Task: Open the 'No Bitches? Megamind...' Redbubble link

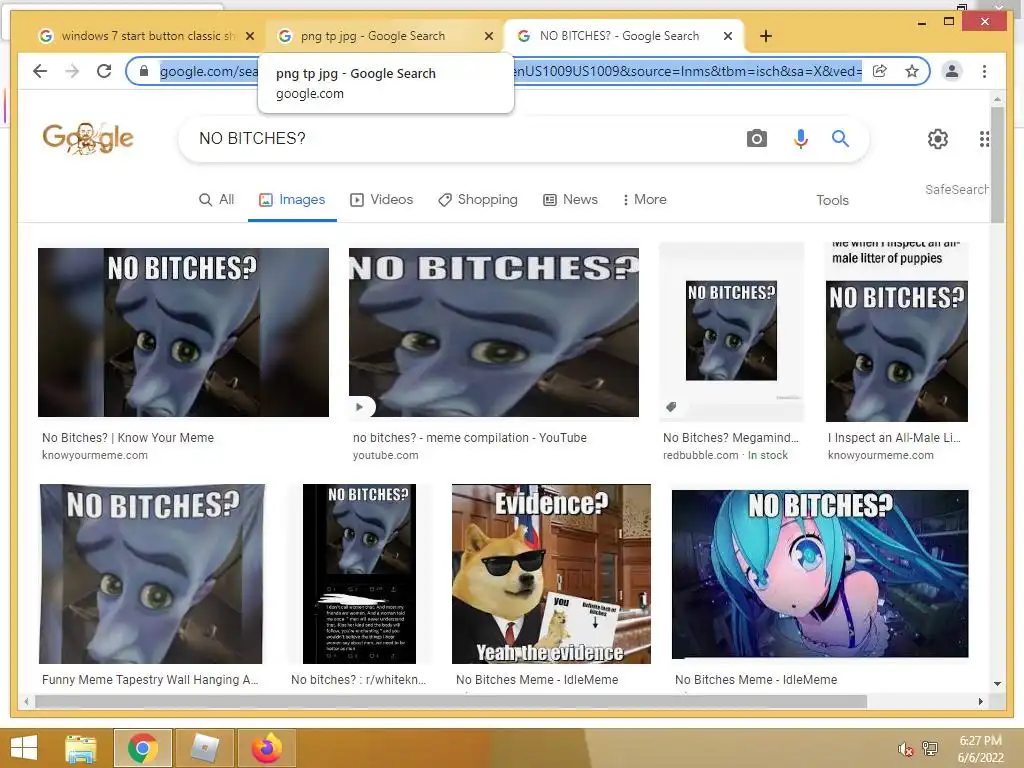Action: (731, 438)
